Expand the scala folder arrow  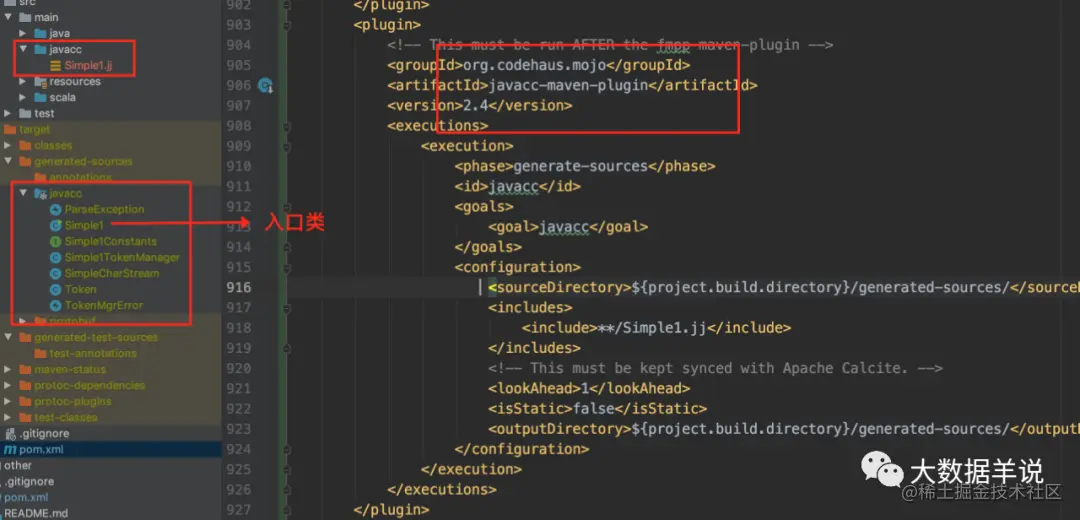(23, 97)
